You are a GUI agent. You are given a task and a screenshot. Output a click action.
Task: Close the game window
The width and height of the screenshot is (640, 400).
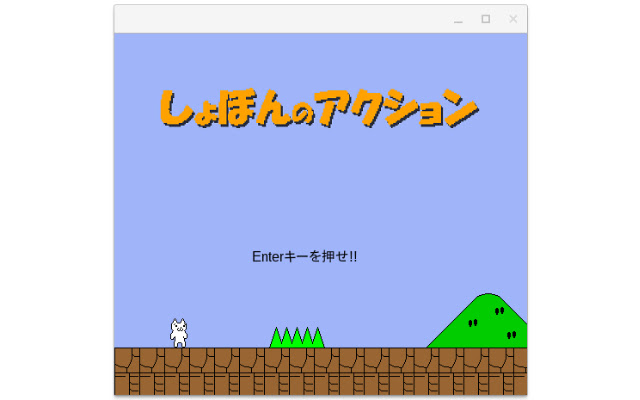[513, 19]
